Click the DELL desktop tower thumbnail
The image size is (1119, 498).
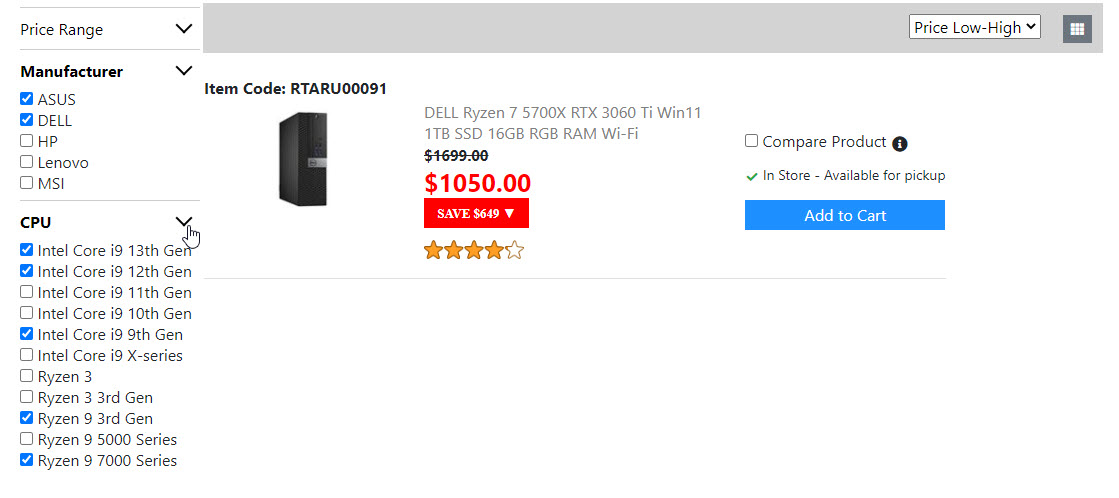pyautogui.click(x=302, y=159)
